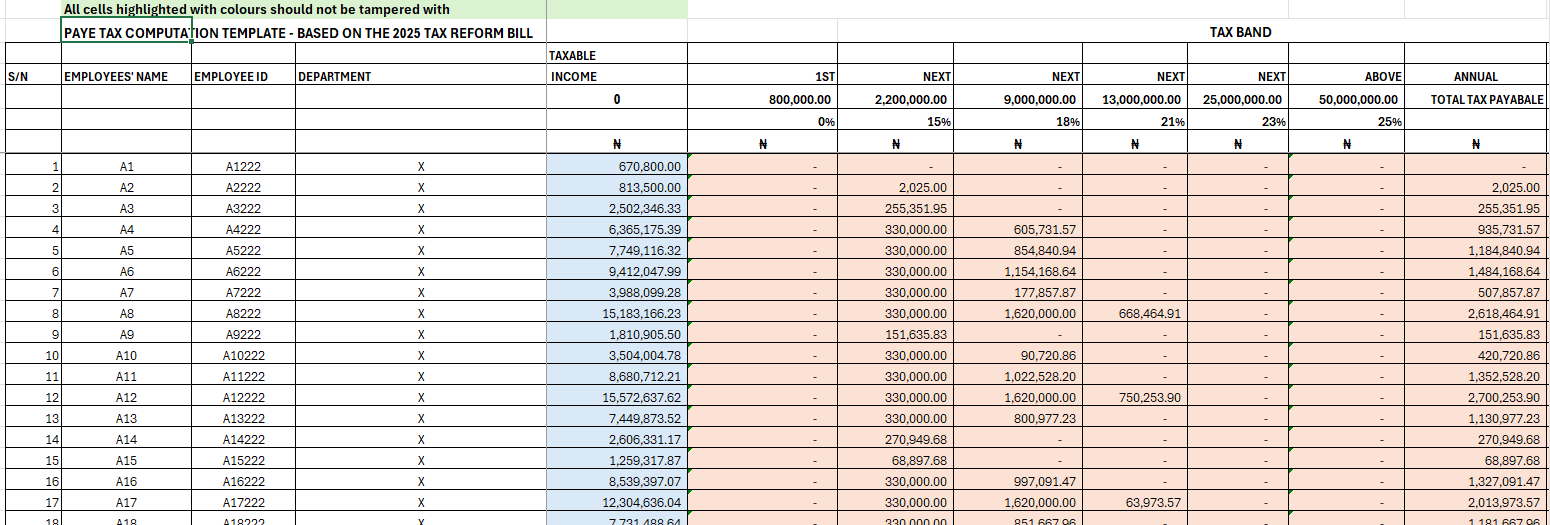Viewport: 1550px width, 525px height.
Task: Click taxable income 1,810,905.50
Action: click(617, 334)
